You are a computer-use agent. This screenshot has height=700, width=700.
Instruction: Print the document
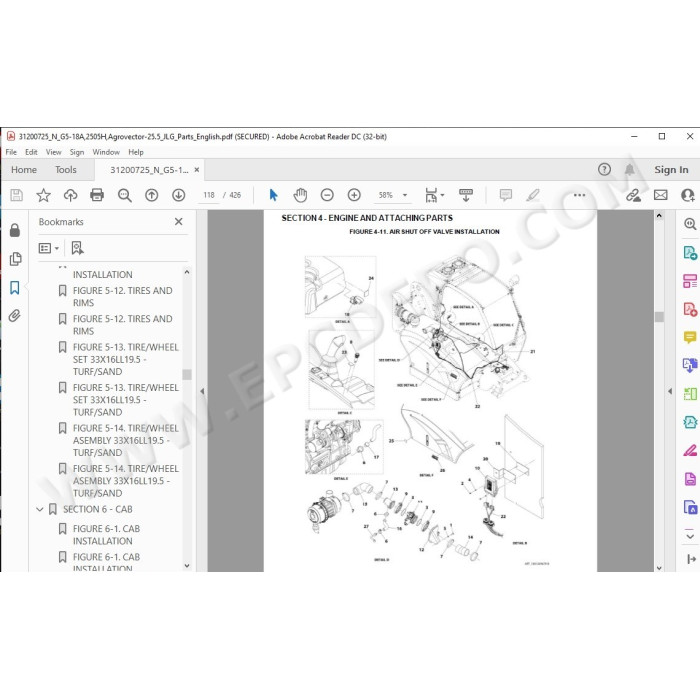coord(97,195)
